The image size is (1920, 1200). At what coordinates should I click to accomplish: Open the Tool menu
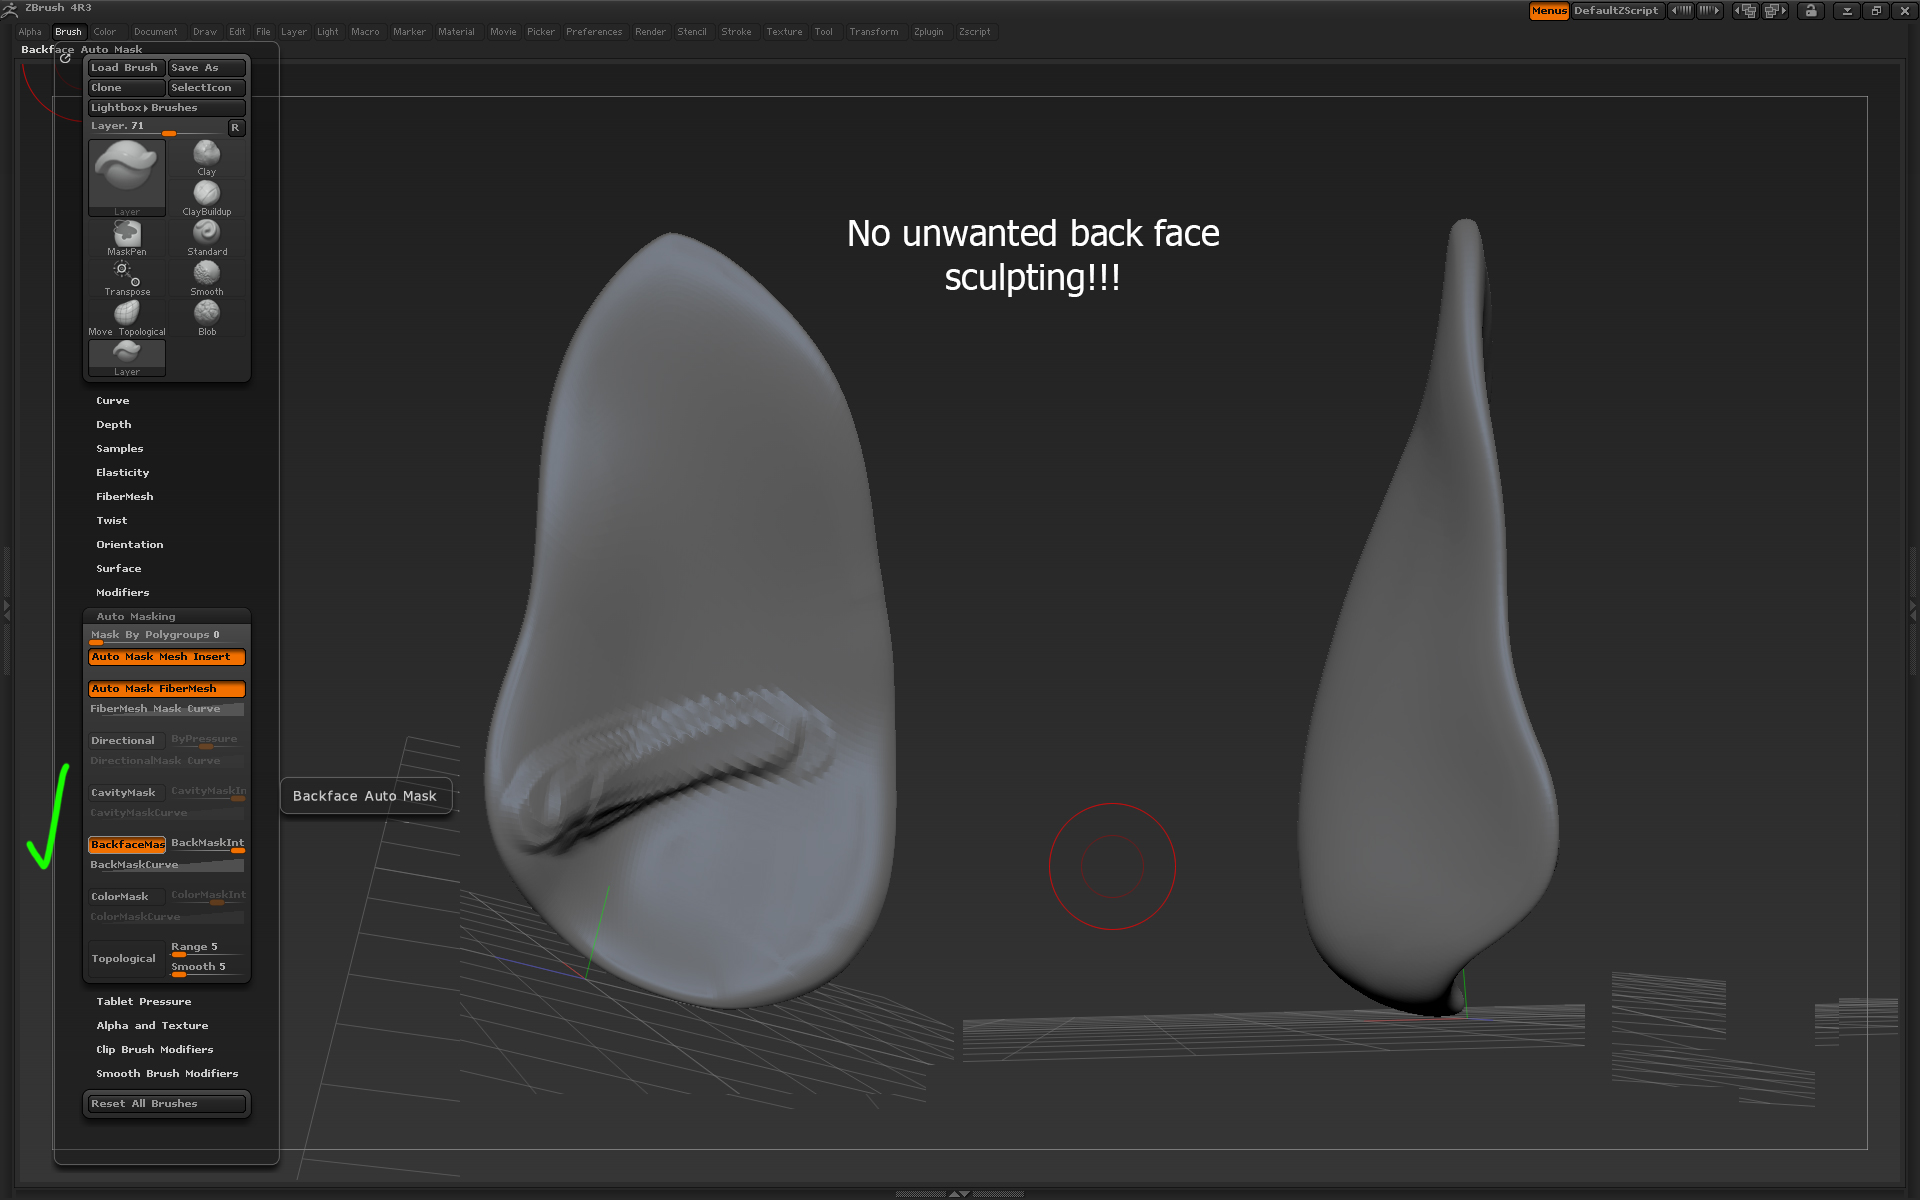[x=824, y=31]
